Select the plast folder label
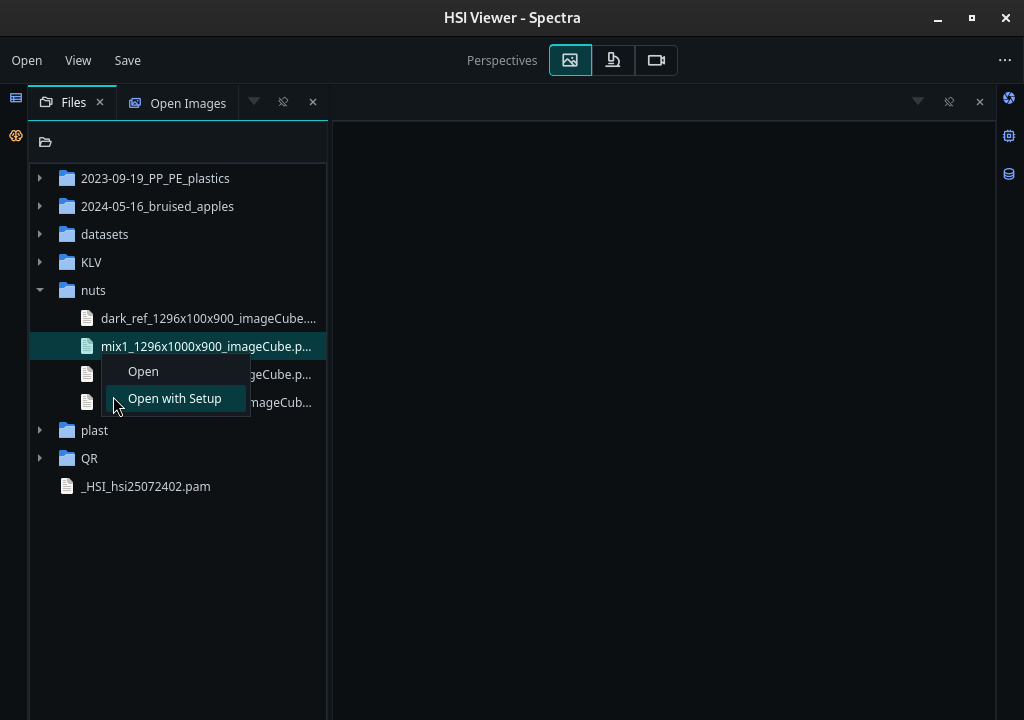This screenshot has height=720, width=1024. click(94, 430)
